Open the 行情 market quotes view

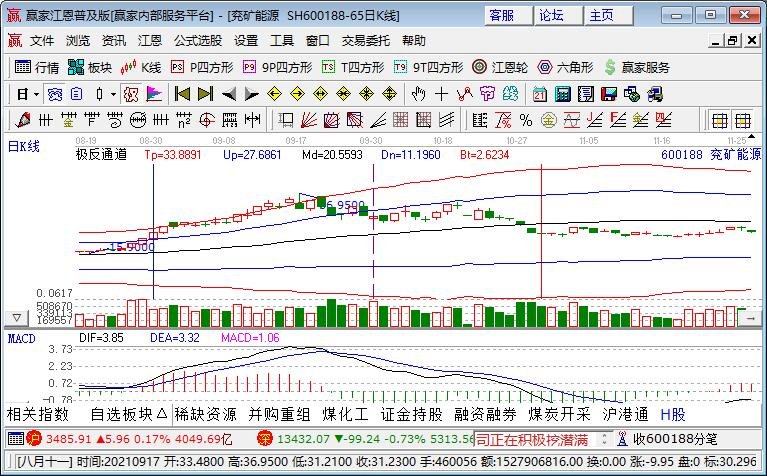tap(37, 68)
